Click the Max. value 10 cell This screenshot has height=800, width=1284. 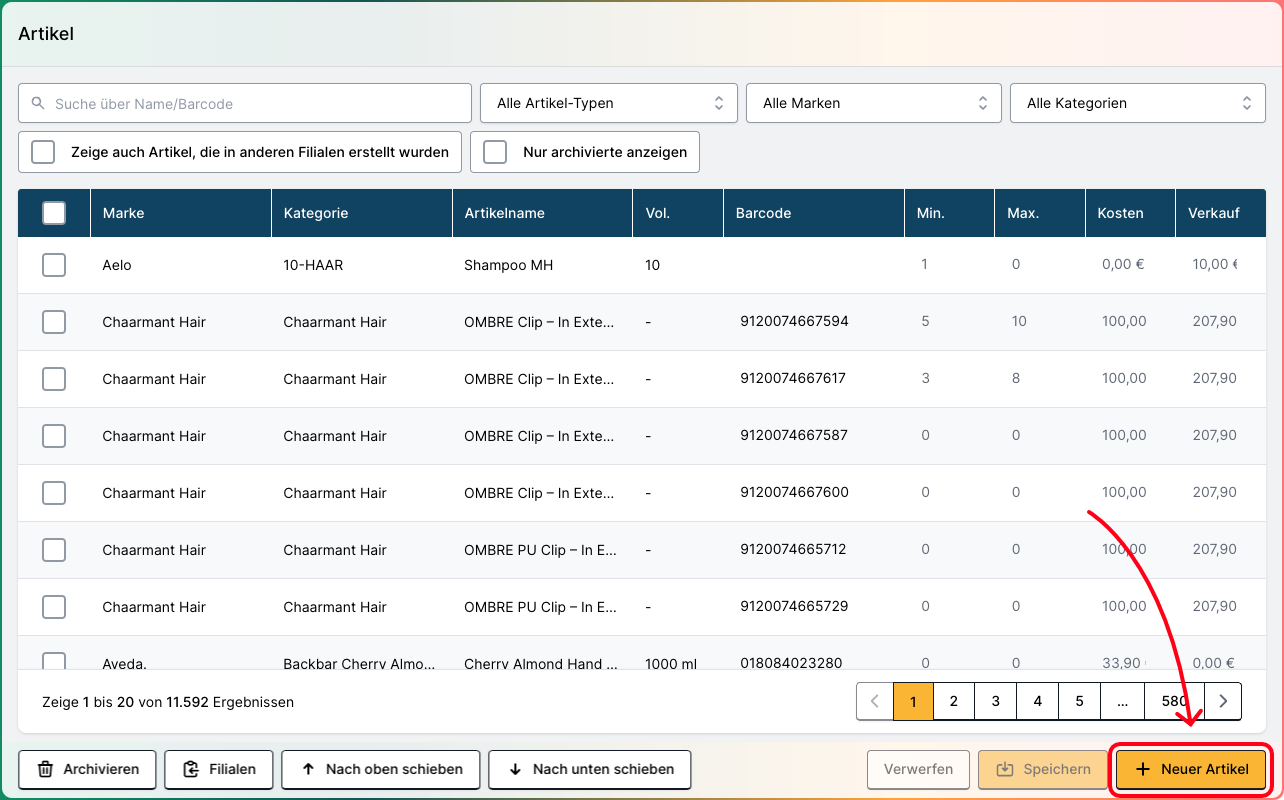(x=1019, y=322)
